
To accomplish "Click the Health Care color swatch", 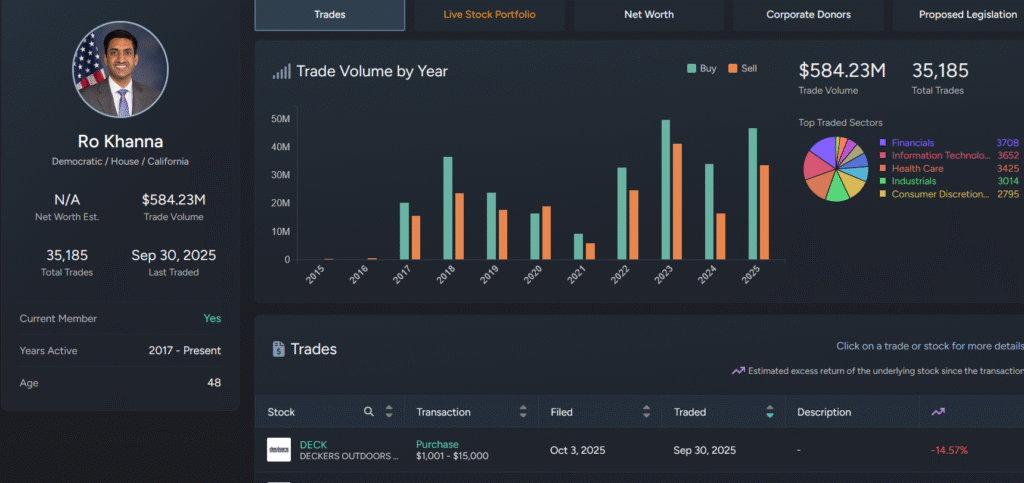I will point(882,168).
